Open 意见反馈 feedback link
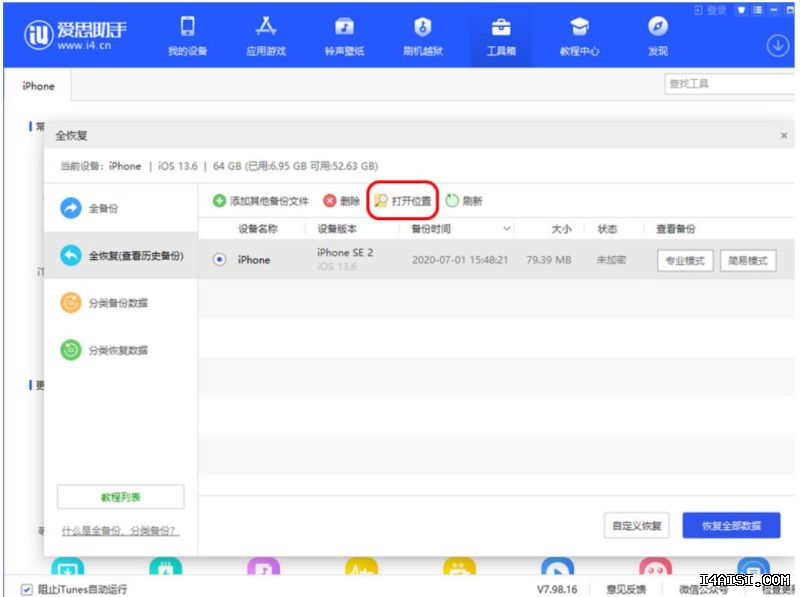 pos(626,589)
